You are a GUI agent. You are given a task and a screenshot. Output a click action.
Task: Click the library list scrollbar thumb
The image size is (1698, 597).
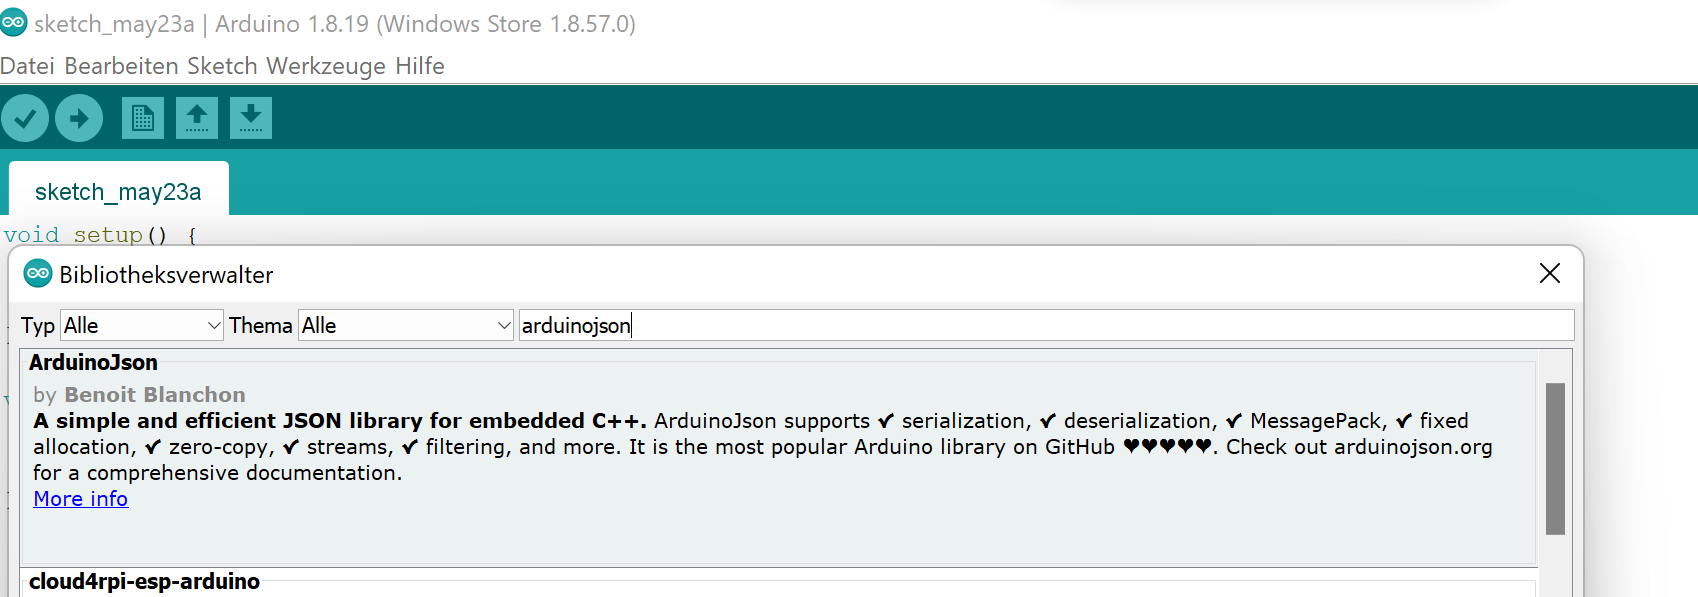1555,459
